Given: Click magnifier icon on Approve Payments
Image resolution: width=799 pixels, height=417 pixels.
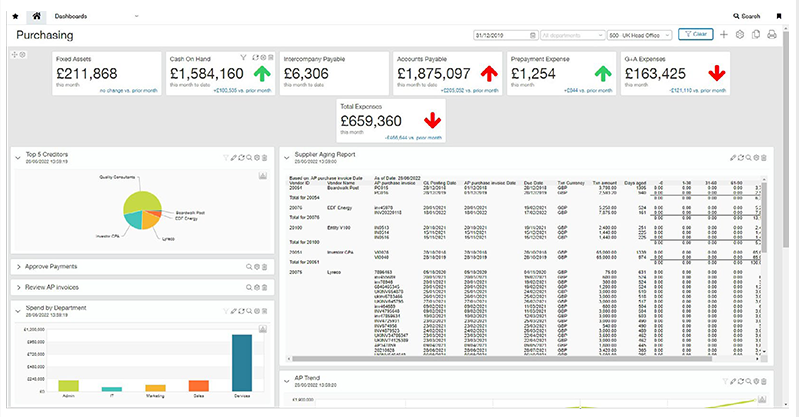Looking at the screenshot, I should tap(249, 267).
